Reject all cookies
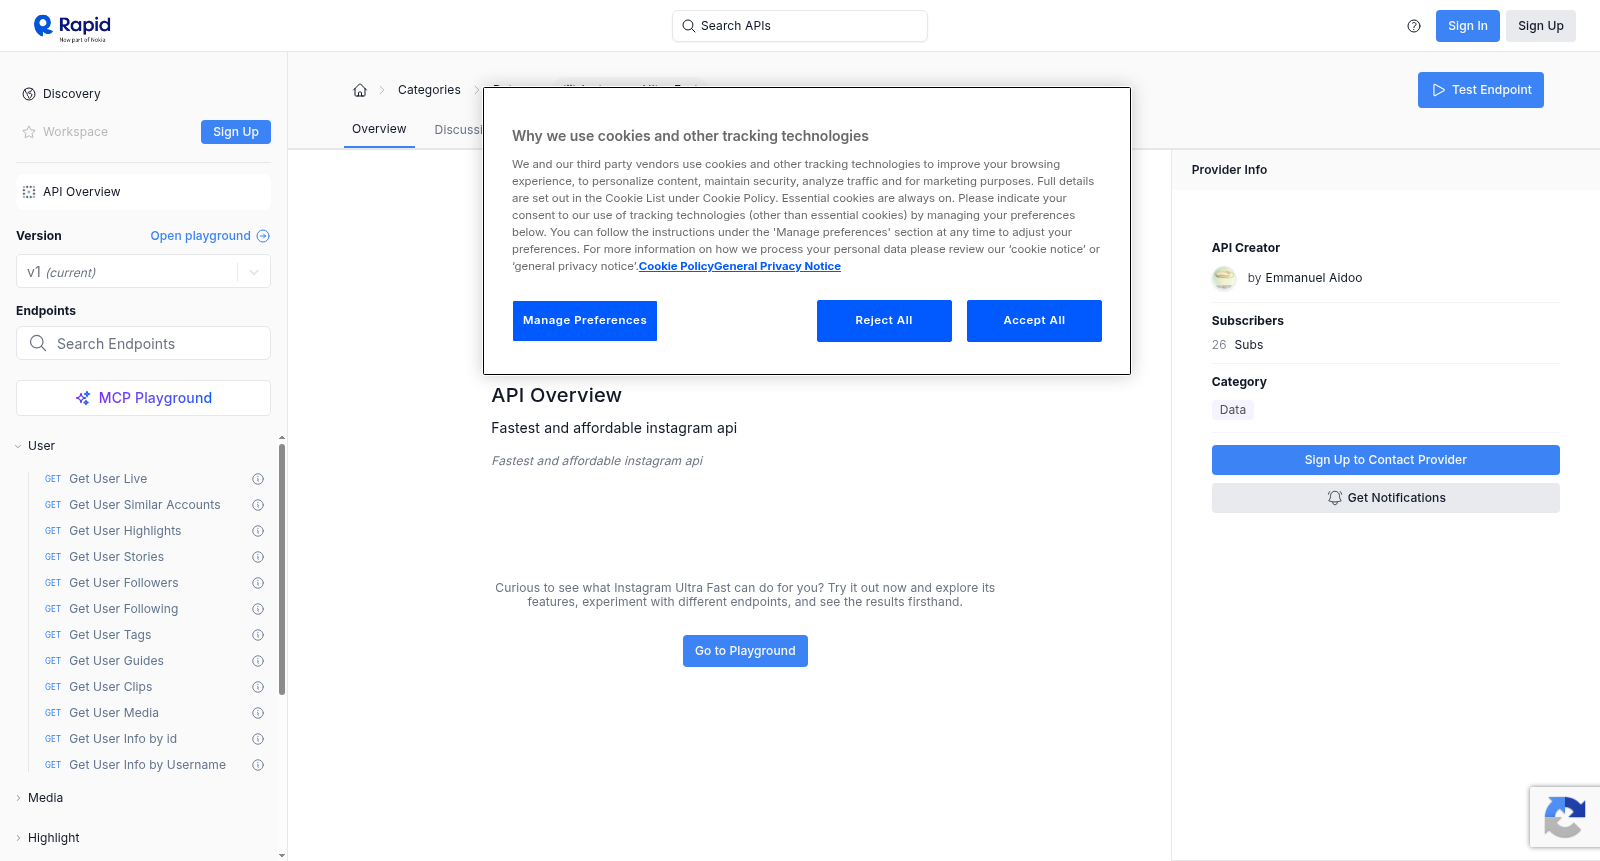The width and height of the screenshot is (1600, 861). [x=884, y=321]
